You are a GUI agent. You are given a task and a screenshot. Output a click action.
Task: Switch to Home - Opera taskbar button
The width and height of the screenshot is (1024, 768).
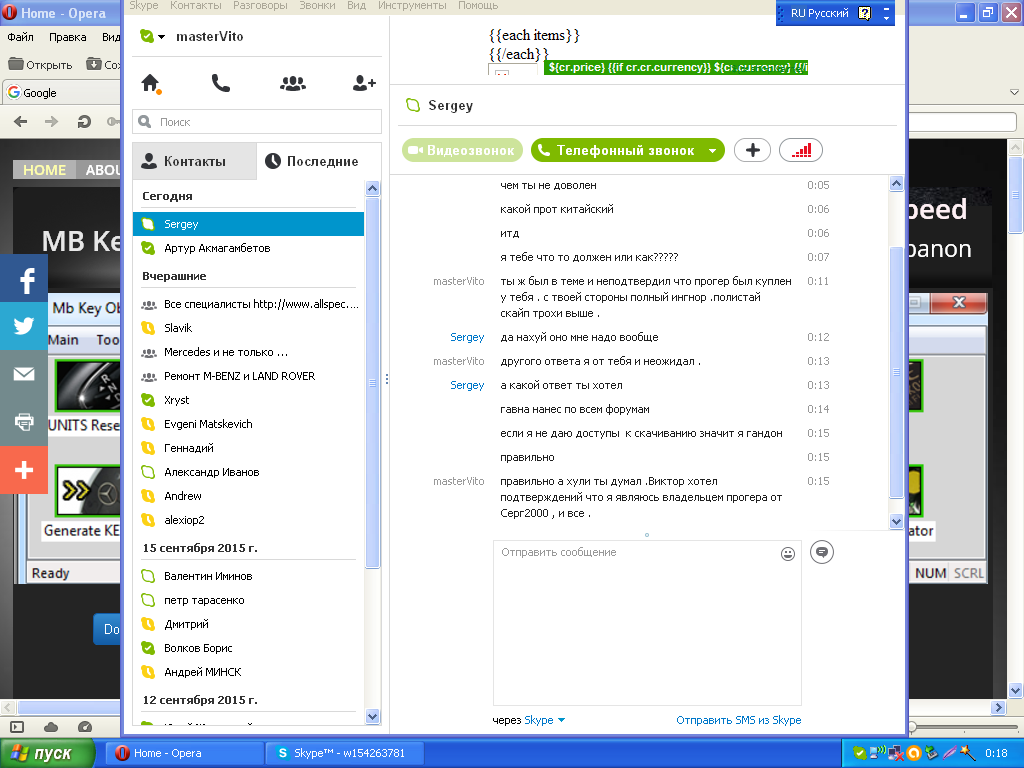[184, 753]
